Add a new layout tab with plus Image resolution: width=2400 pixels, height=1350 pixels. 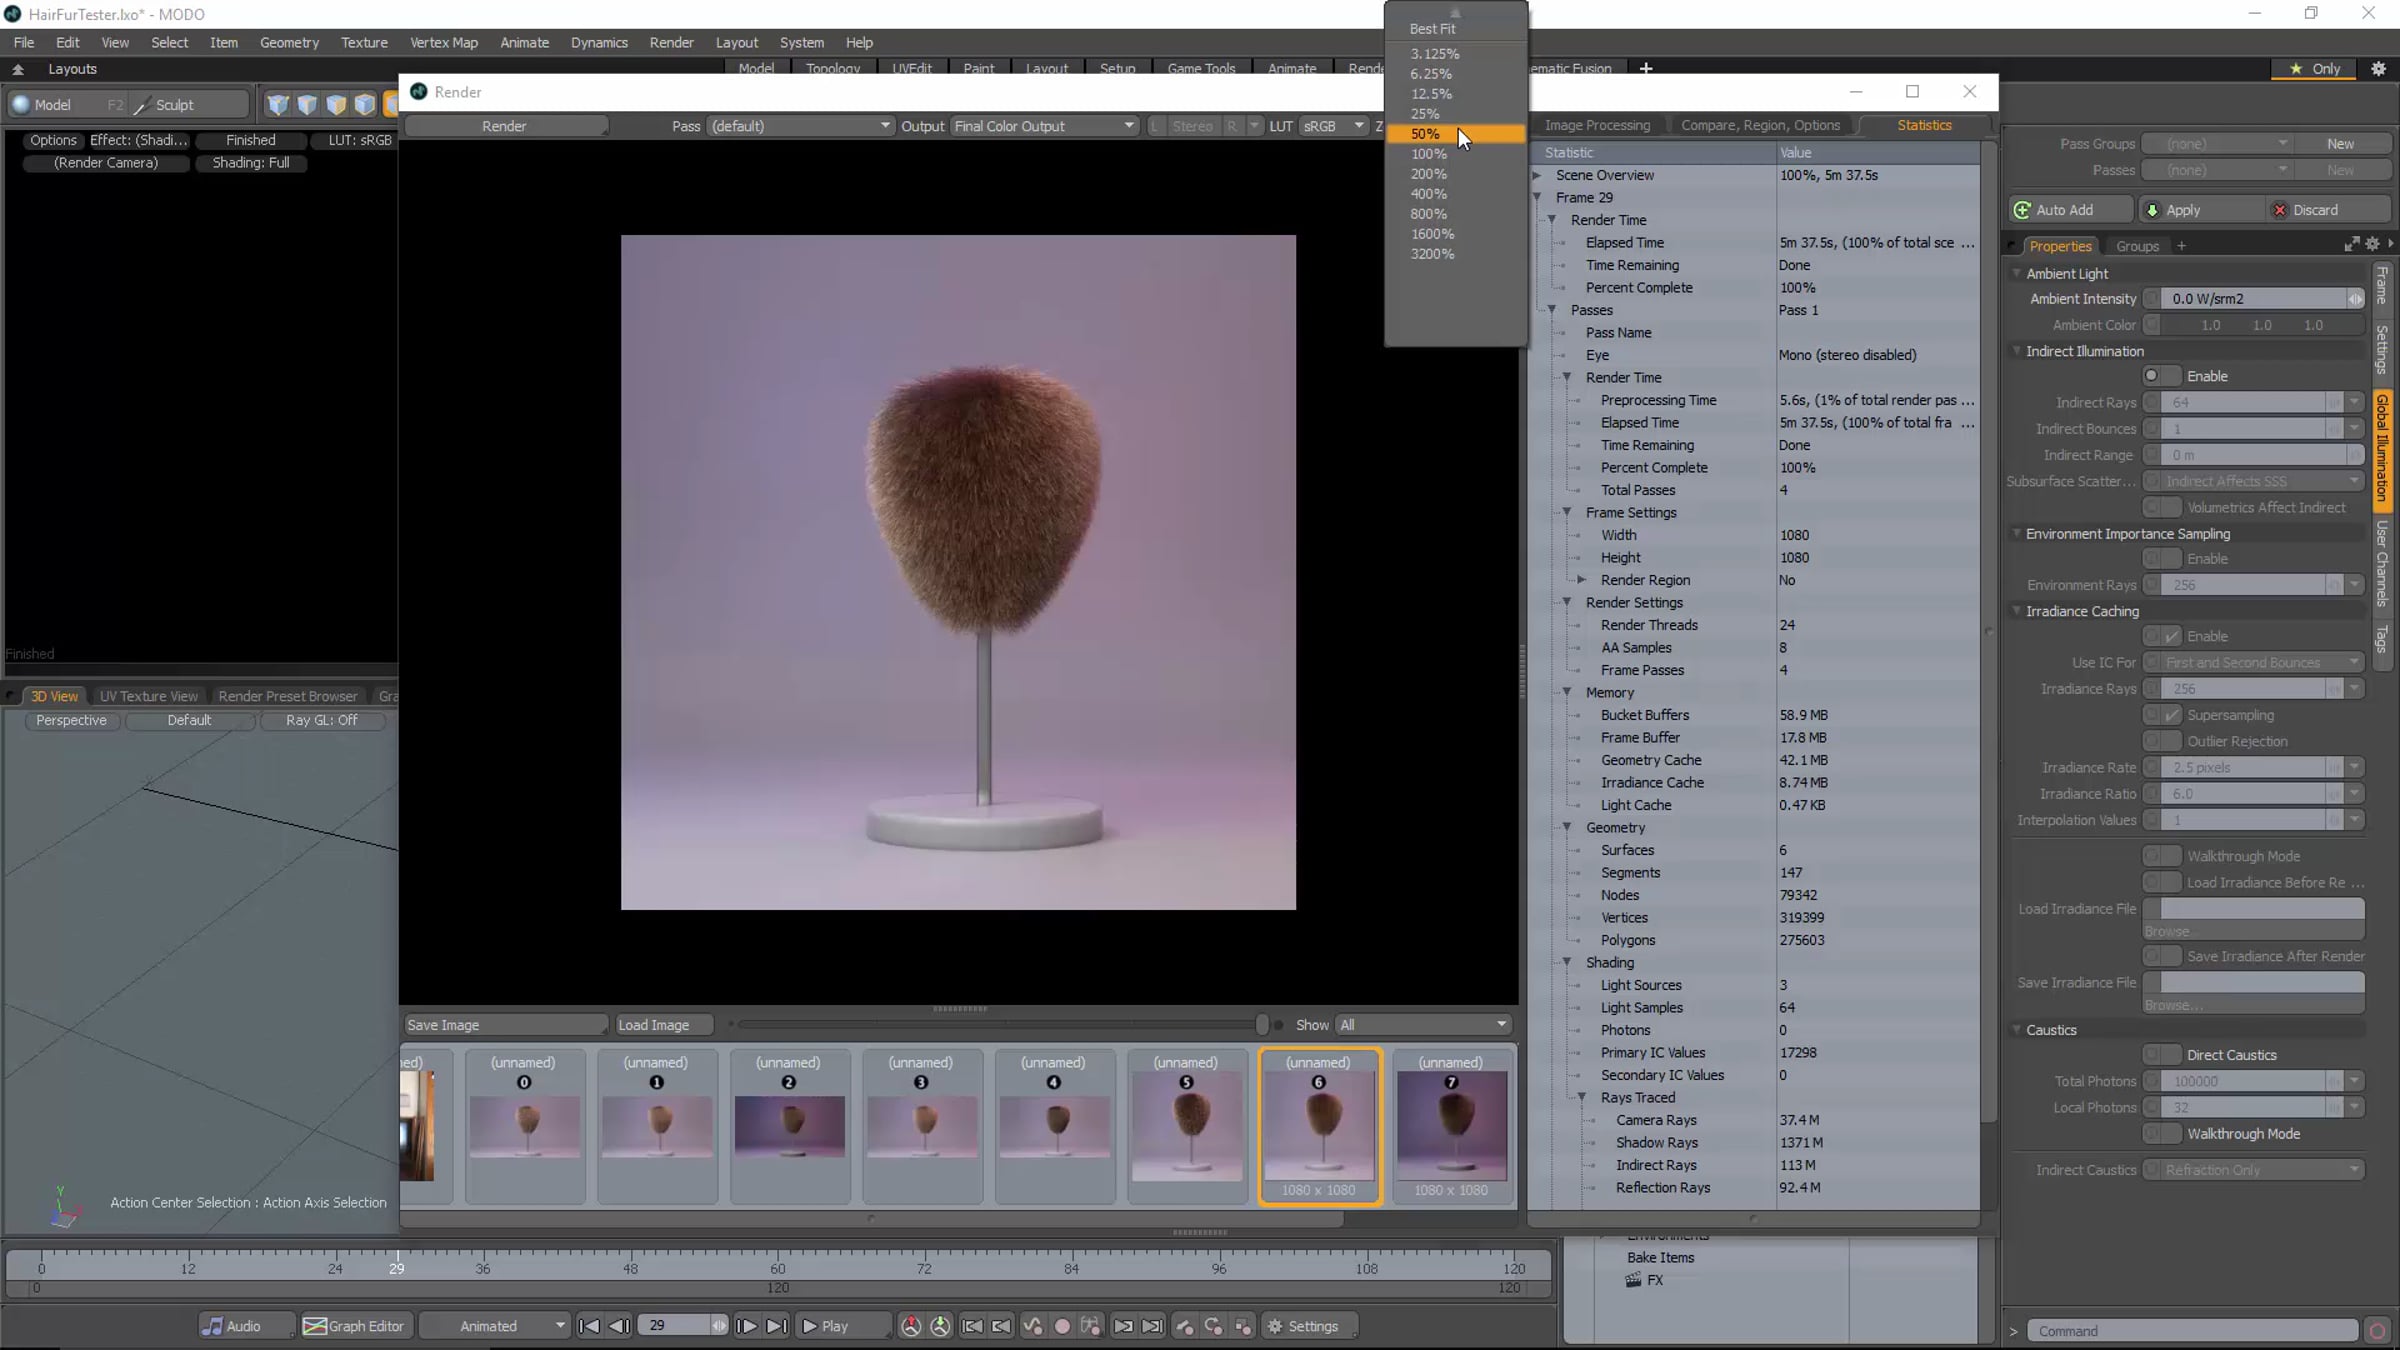pos(1646,68)
